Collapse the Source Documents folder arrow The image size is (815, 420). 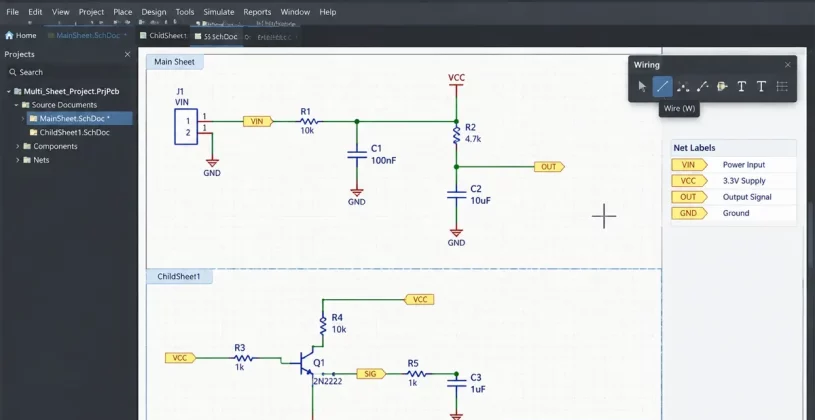pyautogui.click(x=17, y=105)
